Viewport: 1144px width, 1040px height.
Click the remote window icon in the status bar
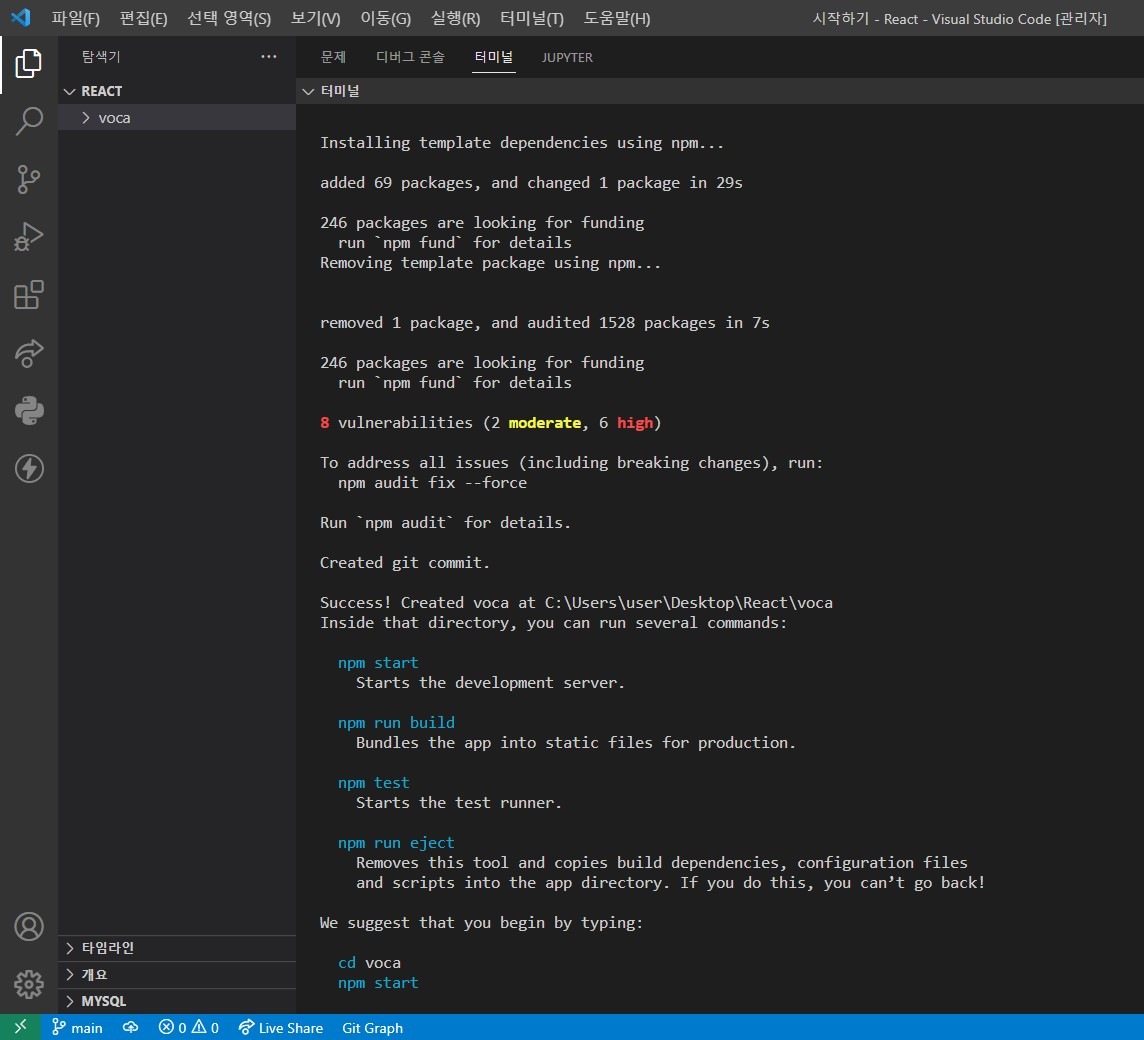20,1028
